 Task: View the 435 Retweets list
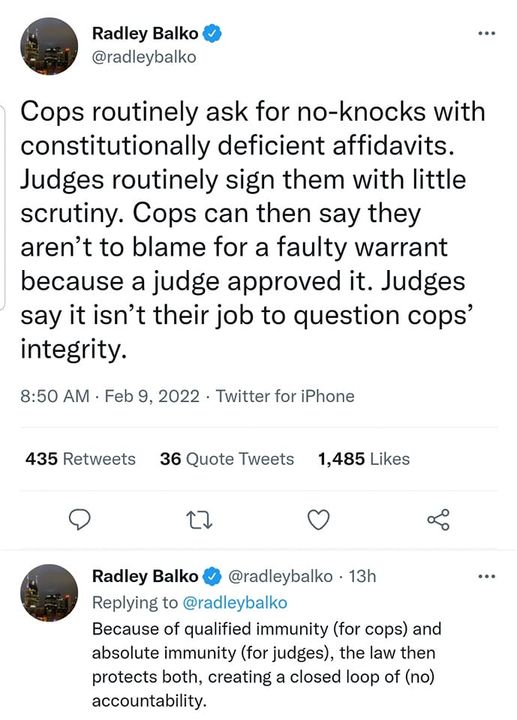[80, 459]
